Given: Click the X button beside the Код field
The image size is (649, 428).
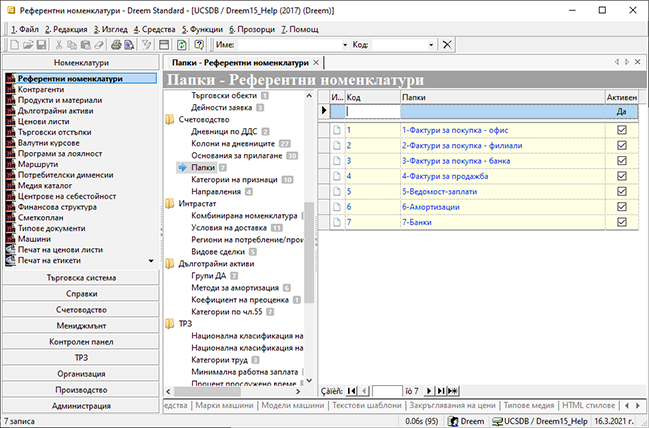Looking at the screenshot, I should (447, 45).
